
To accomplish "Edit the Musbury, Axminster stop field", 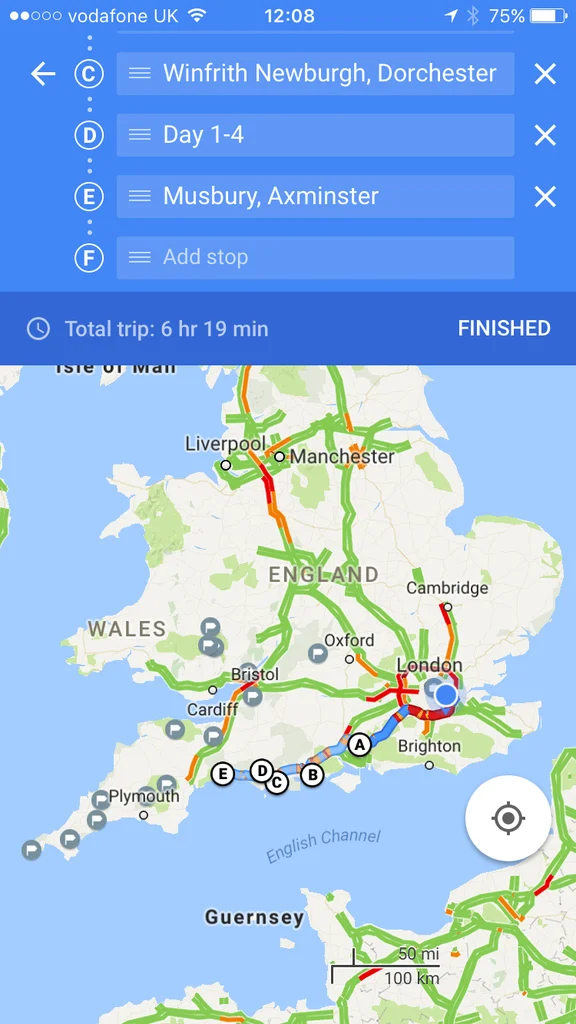I will coord(315,197).
